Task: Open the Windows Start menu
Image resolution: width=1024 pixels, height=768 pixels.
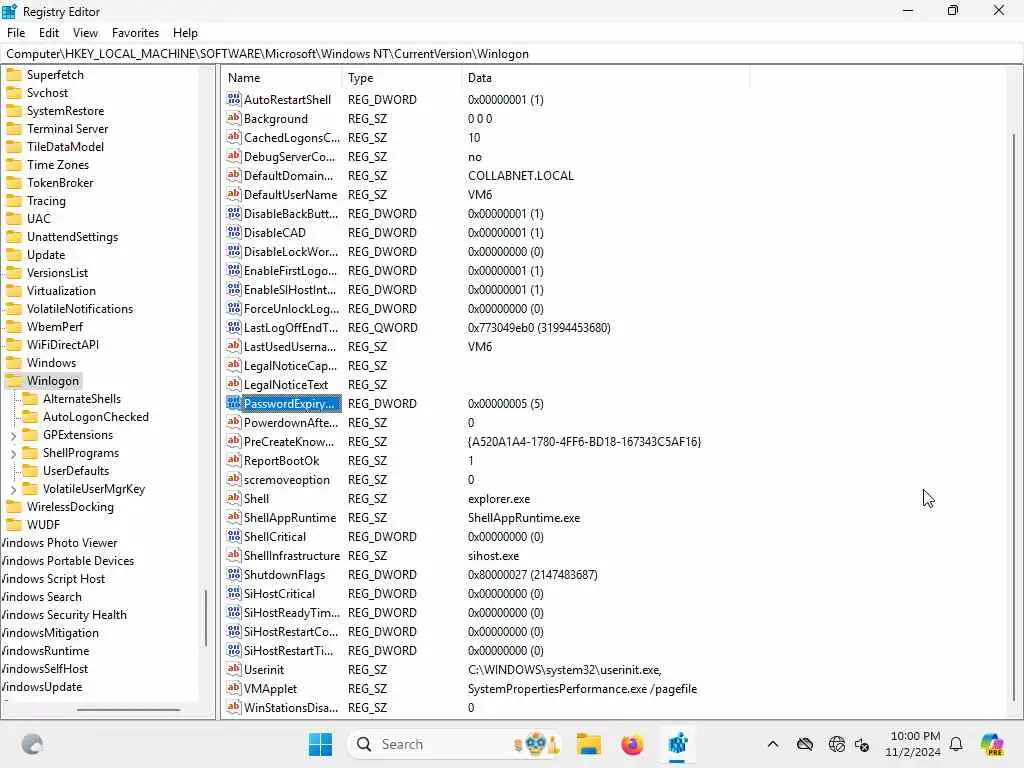Action: 320,744
